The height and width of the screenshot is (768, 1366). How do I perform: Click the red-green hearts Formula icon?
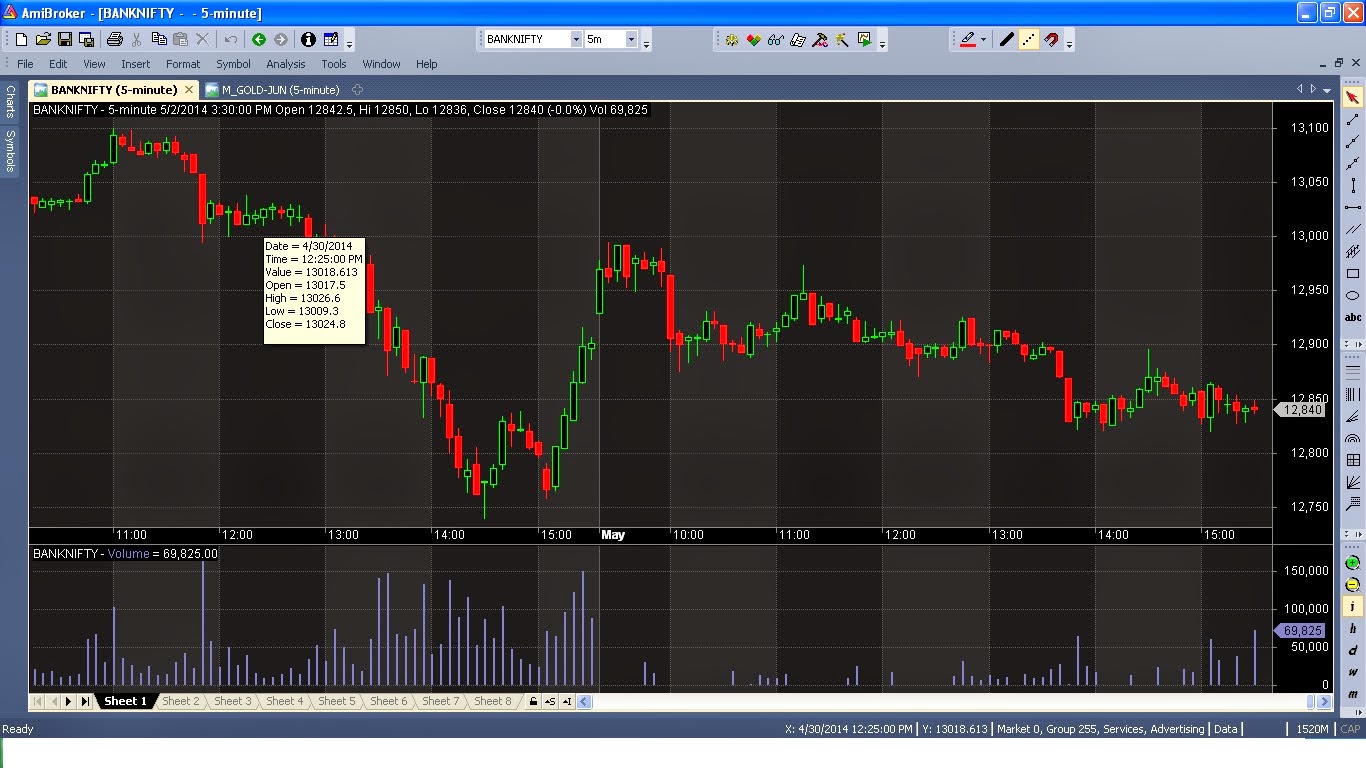click(753, 40)
